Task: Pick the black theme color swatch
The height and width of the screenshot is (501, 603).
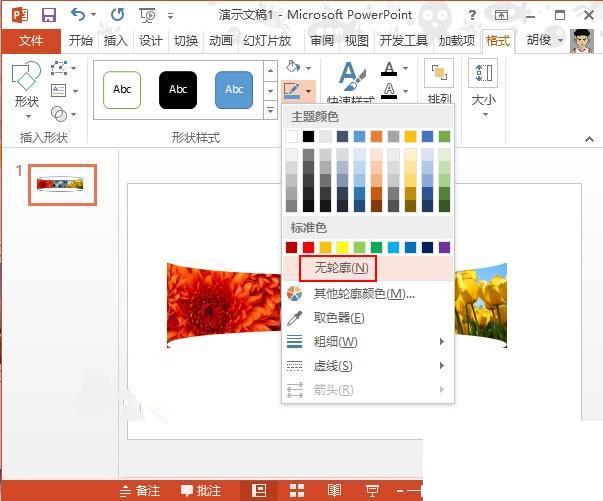Action: (308, 136)
